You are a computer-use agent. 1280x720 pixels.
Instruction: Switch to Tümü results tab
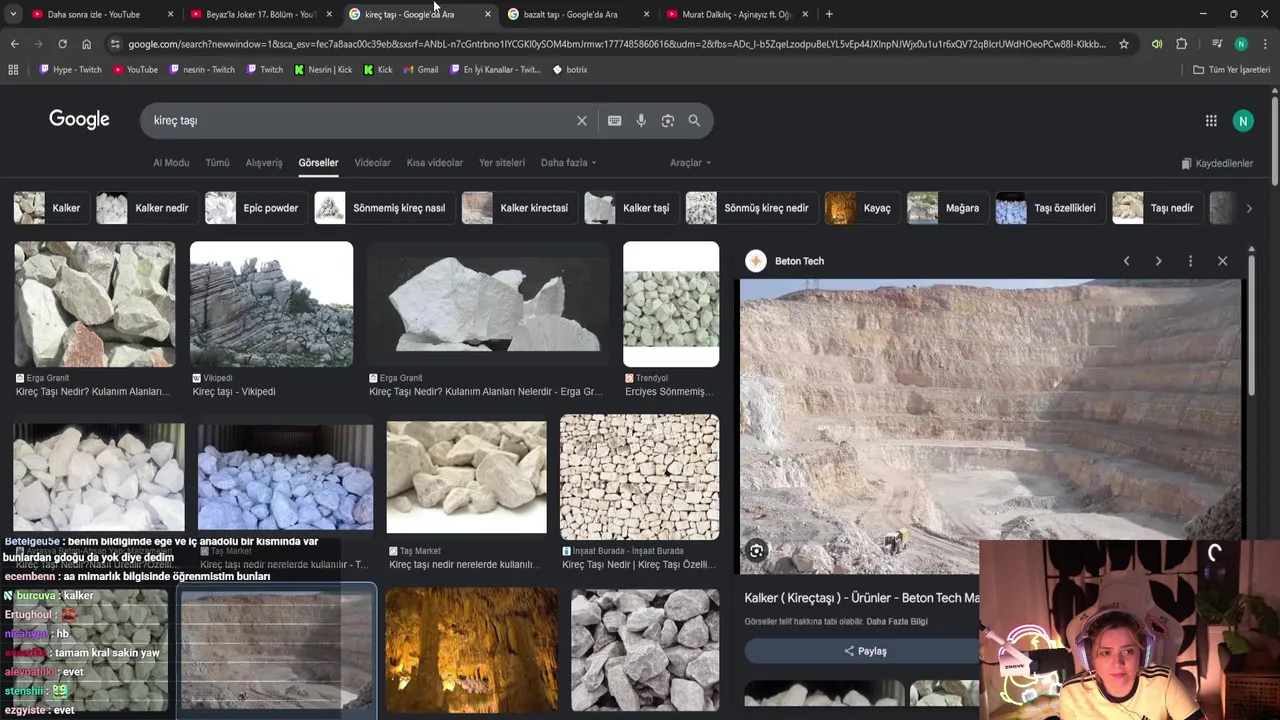(x=217, y=163)
